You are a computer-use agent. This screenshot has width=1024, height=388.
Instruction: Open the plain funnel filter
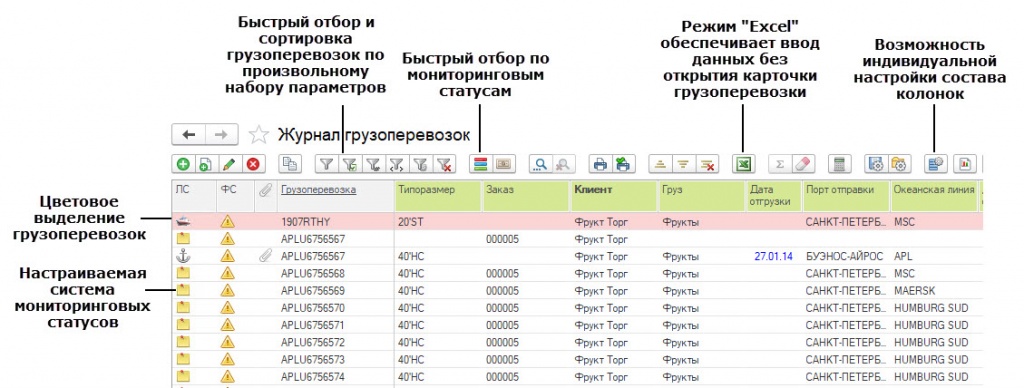point(327,165)
